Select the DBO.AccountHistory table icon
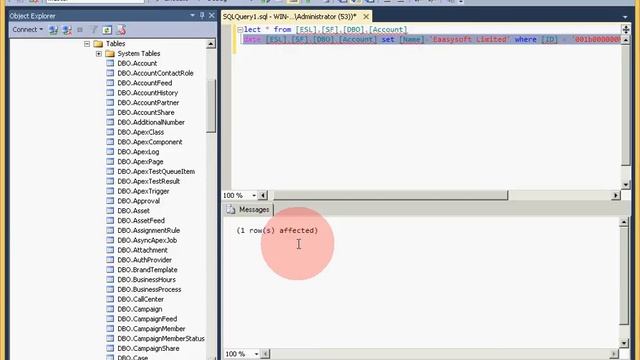The image size is (640, 360). [110, 93]
